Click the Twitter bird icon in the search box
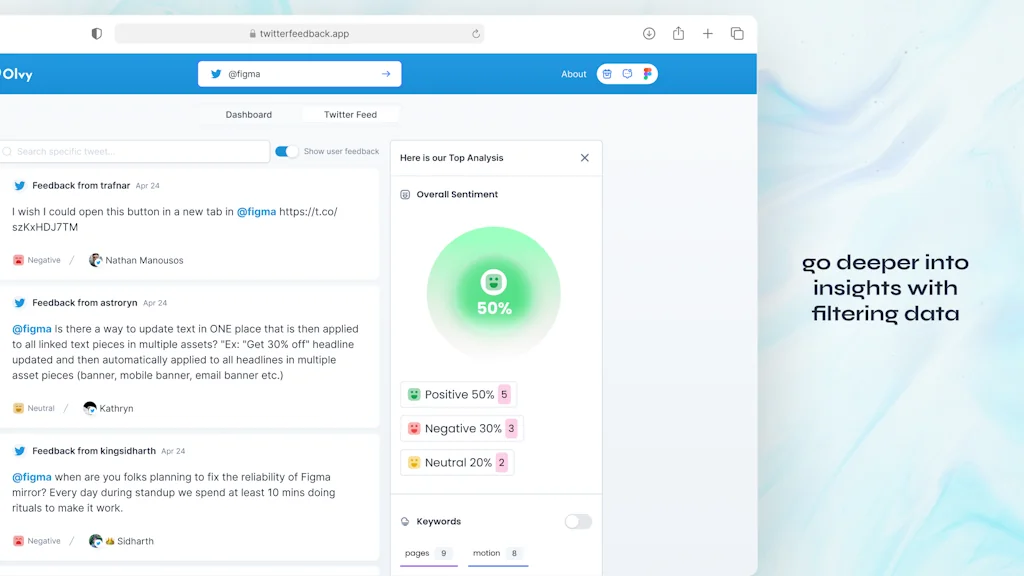The width and height of the screenshot is (1024, 576). coord(216,73)
